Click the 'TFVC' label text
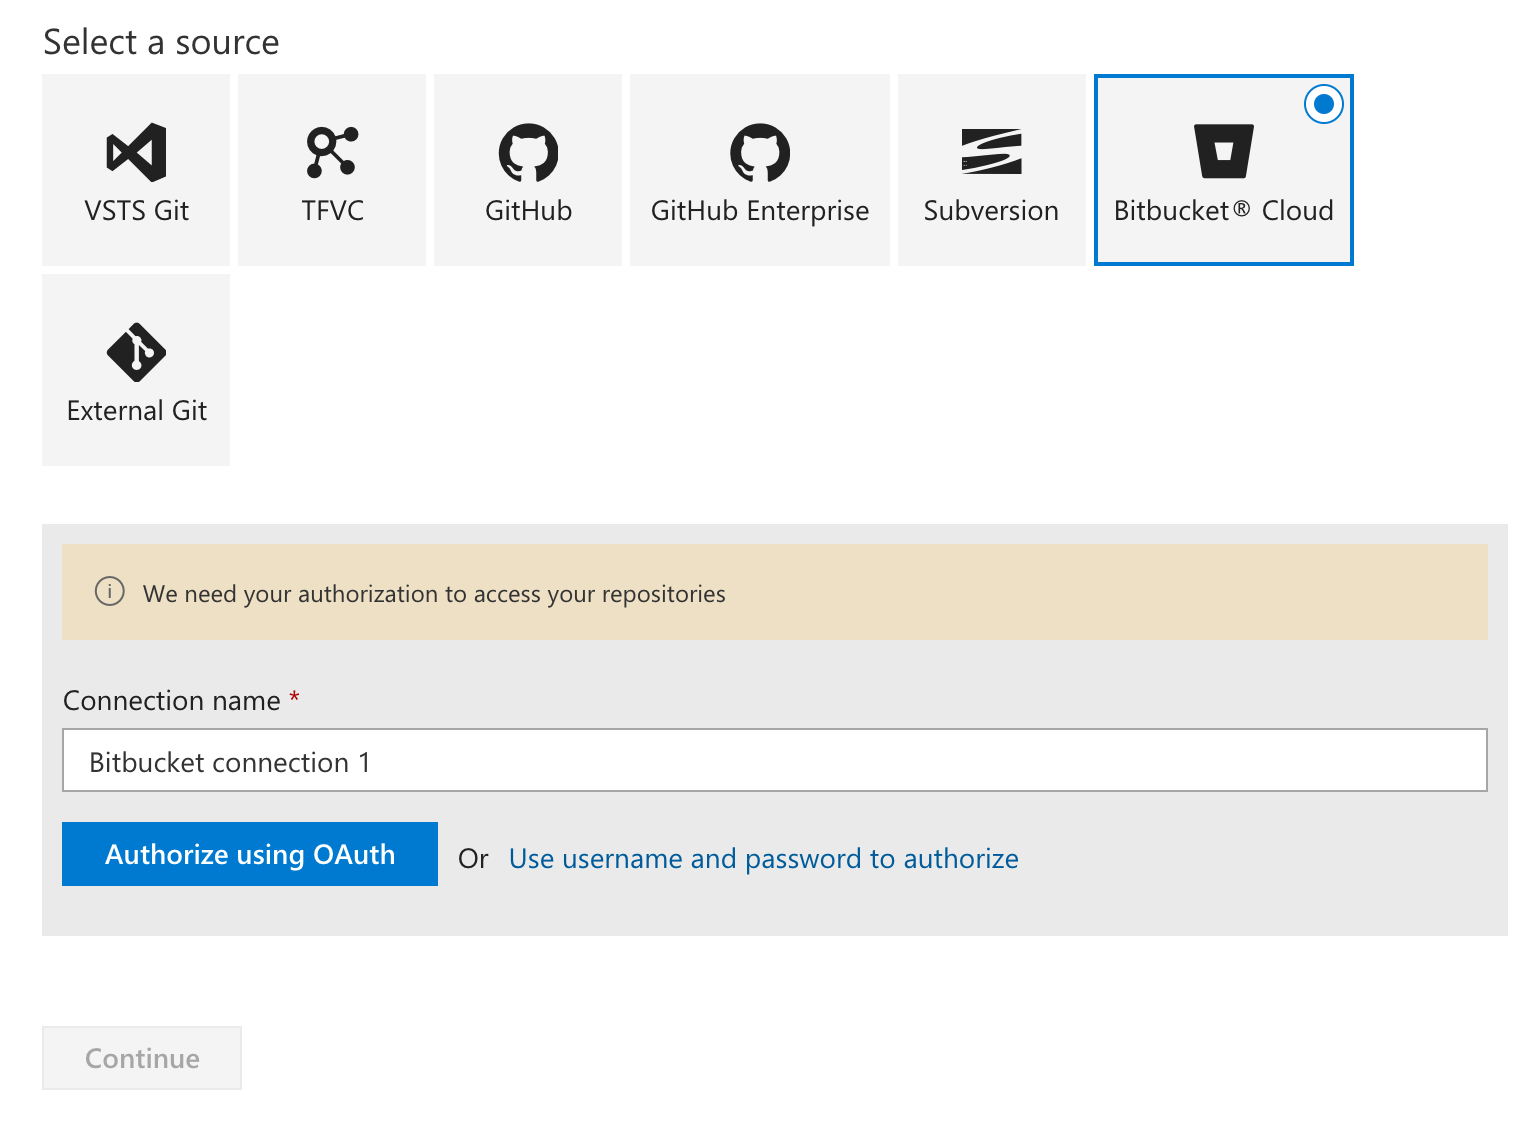This screenshot has height=1128, width=1540. click(x=332, y=210)
